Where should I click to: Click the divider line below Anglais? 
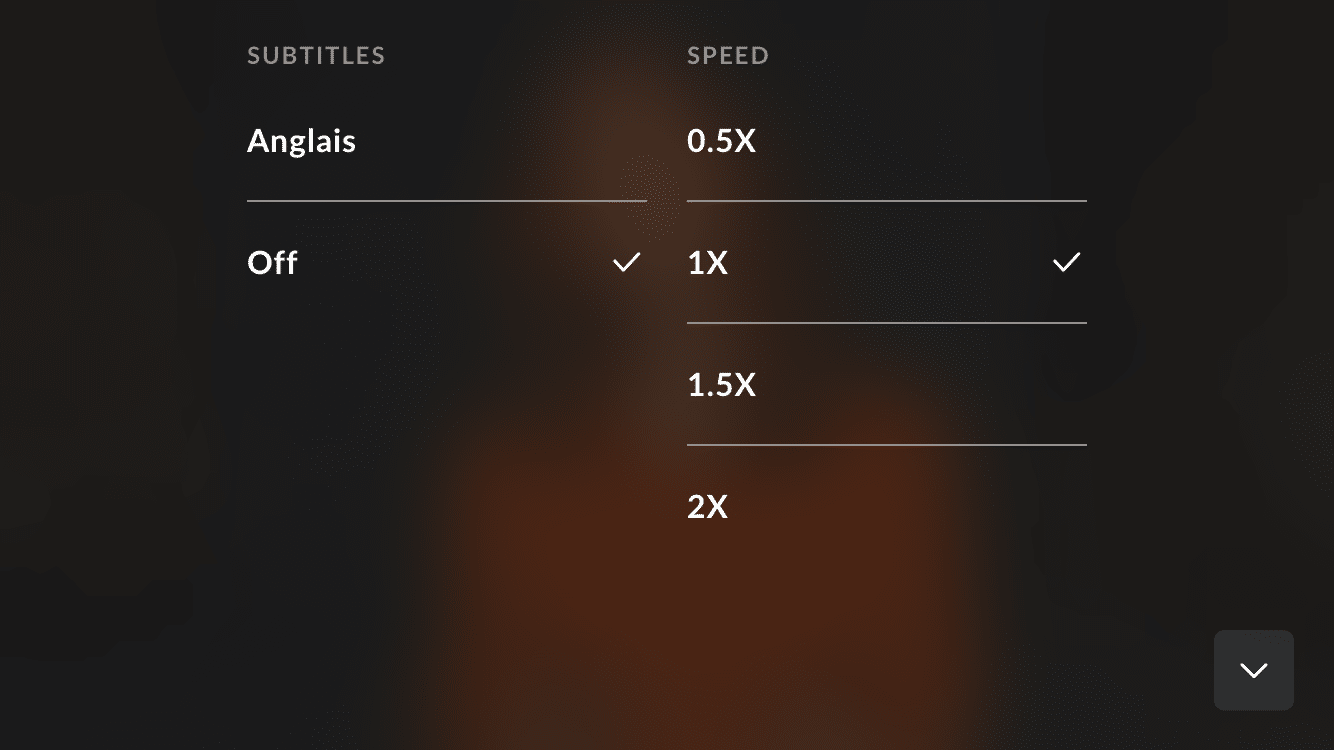click(446, 201)
